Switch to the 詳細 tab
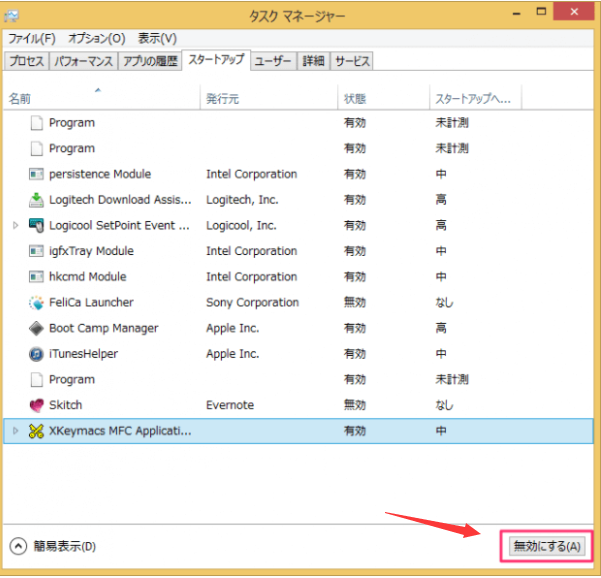This screenshot has width=601, height=578. 314,61
